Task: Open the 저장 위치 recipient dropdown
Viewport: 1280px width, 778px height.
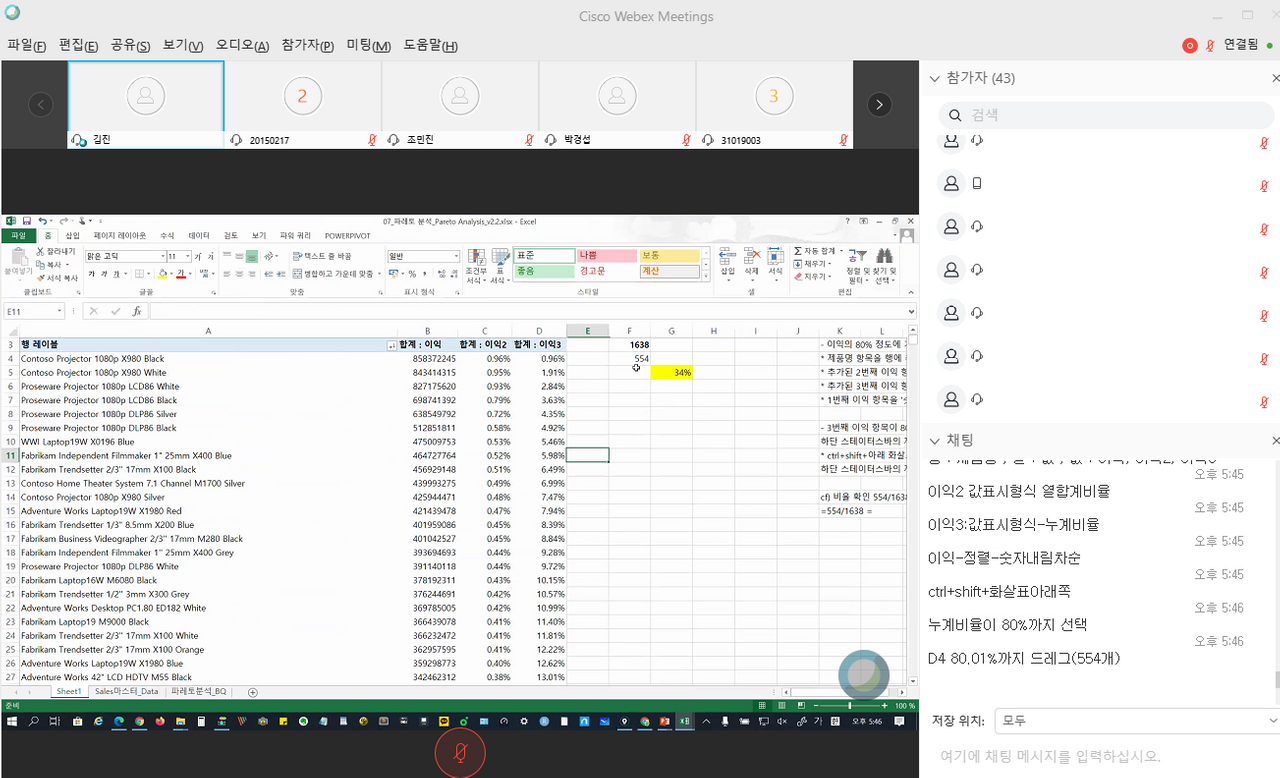Action: coord(1138,720)
